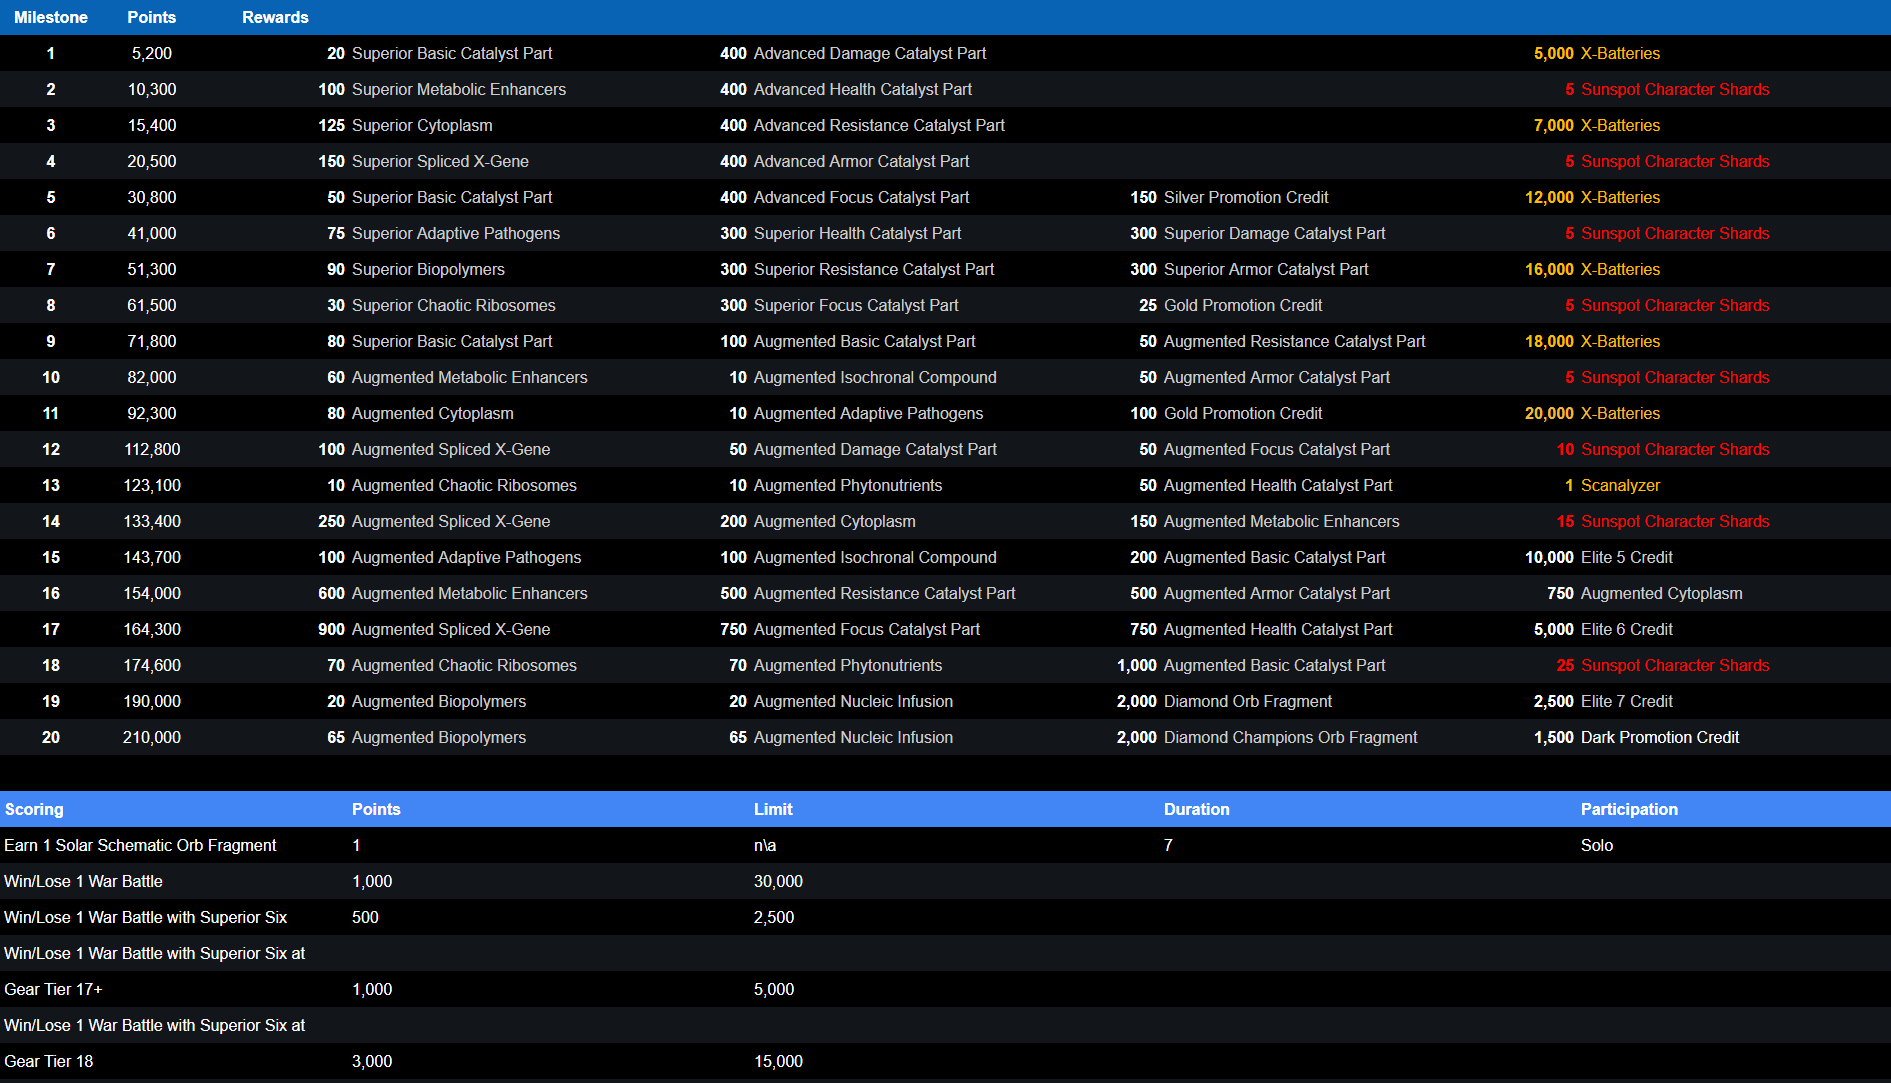Viewport: 1891px width, 1083px height.
Task: Select '1,500 Dark Promotion Credit' reward
Action: [x=1636, y=737]
